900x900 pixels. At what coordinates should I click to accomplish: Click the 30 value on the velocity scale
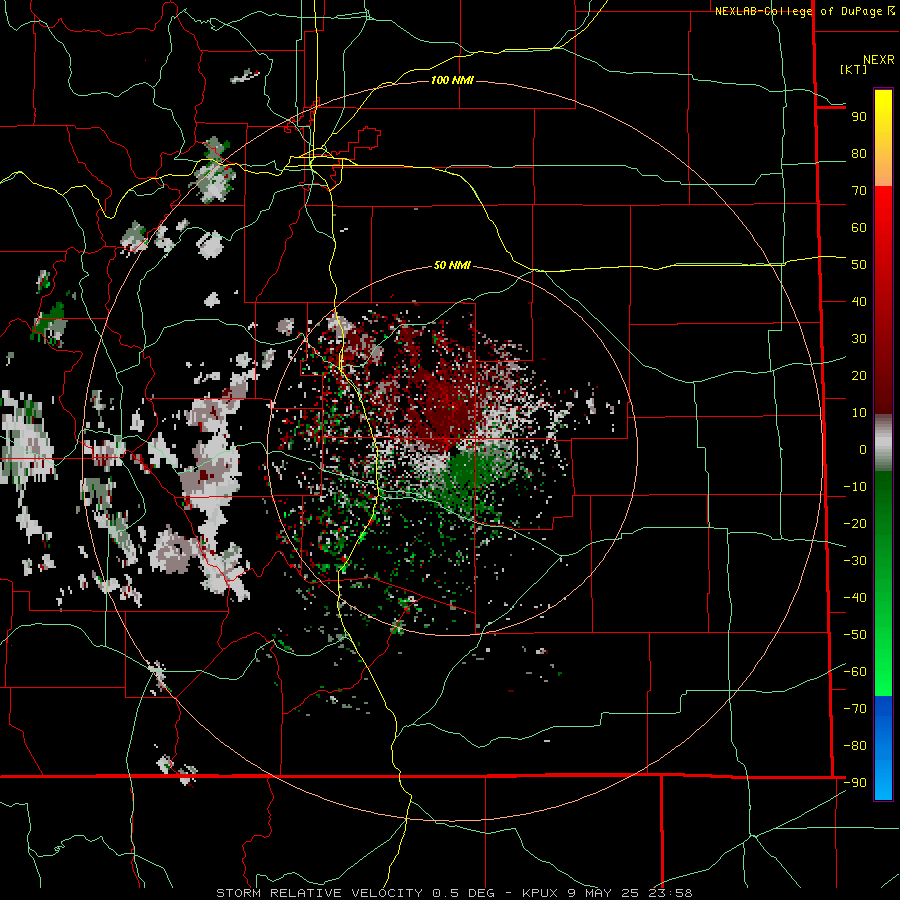tap(859, 339)
